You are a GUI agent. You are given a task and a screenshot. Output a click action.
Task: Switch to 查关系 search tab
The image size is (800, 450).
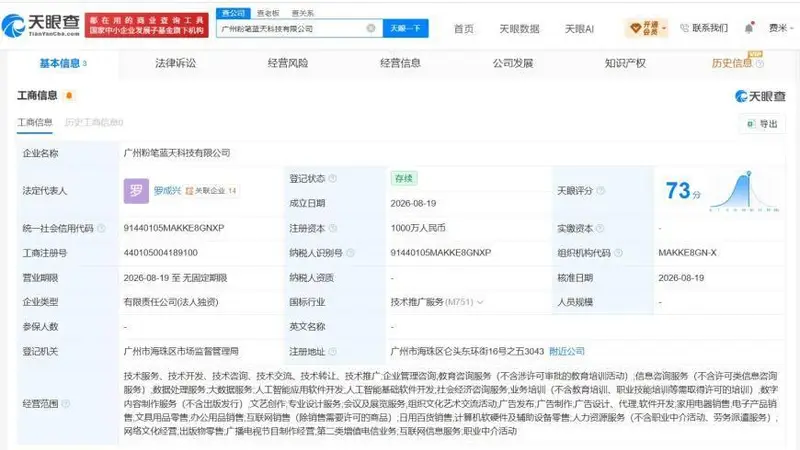(302, 13)
